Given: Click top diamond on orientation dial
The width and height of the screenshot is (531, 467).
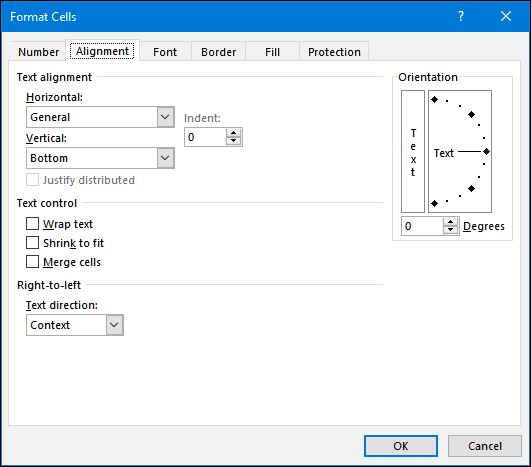Looking at the screenshot, I should coord(434,100).
